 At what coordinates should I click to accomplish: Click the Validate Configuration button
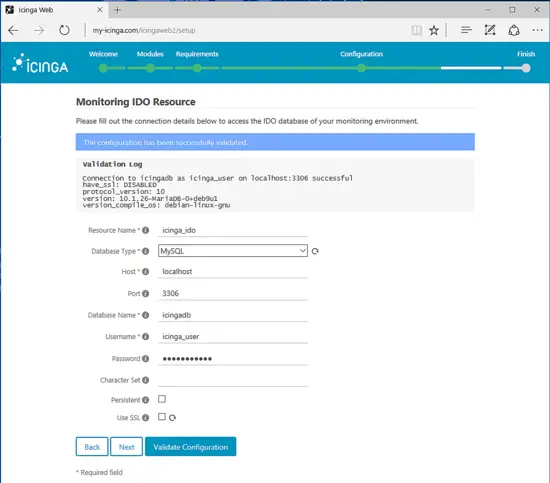pyautogui.click(x=190, y=447)
